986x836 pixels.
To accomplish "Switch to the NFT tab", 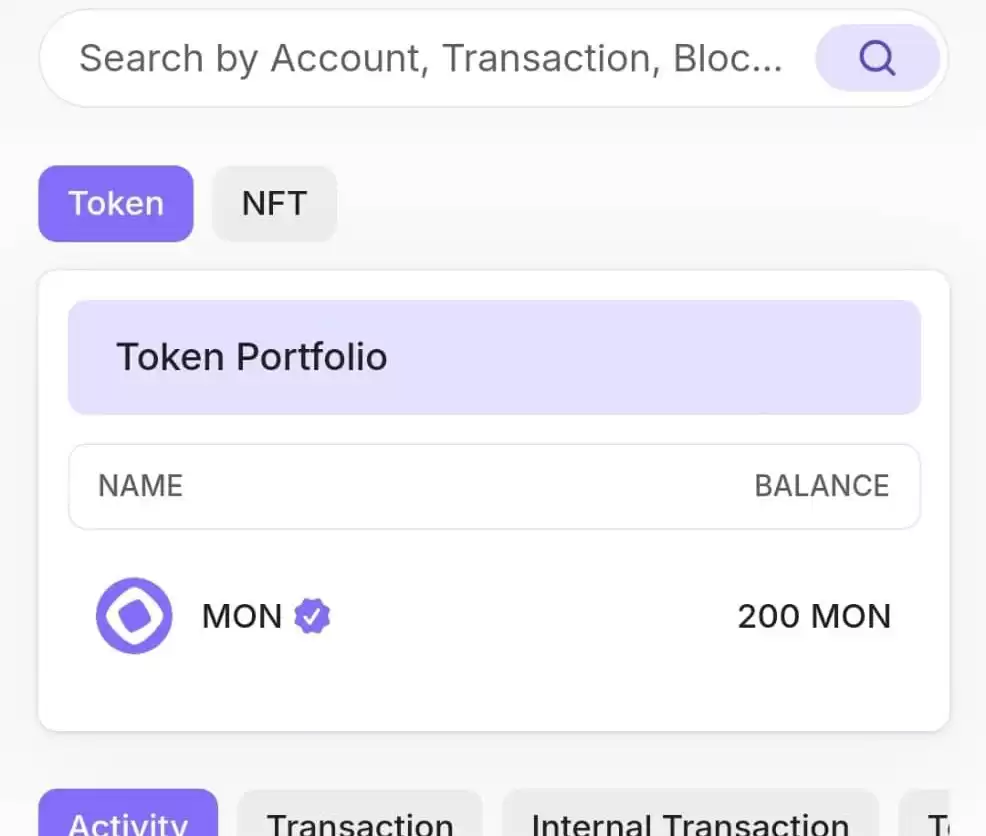I will 274,203.
